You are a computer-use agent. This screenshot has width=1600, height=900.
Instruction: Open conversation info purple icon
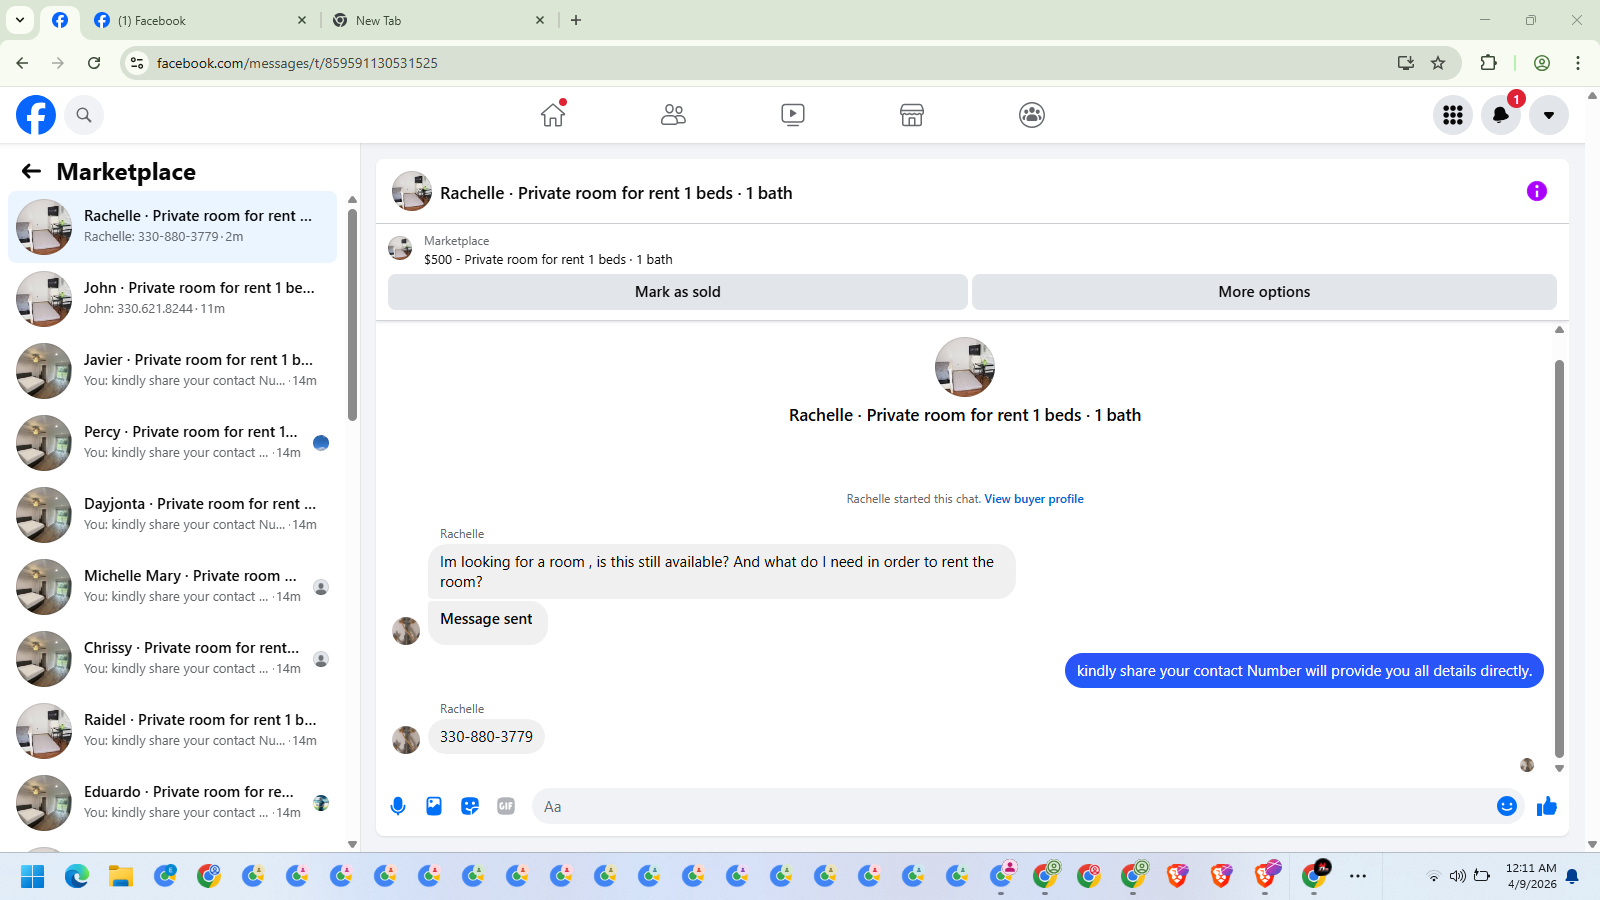(1537, 191)
